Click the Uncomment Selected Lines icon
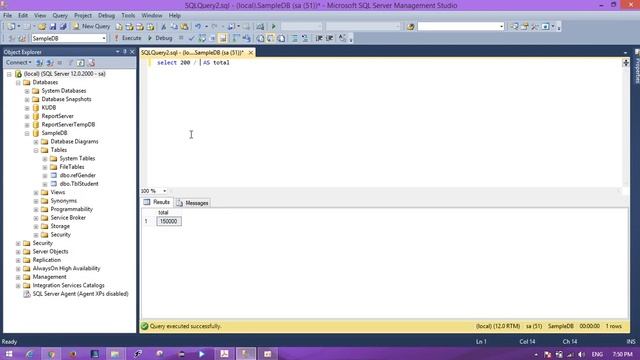640x360 pixels. [305, 38]
